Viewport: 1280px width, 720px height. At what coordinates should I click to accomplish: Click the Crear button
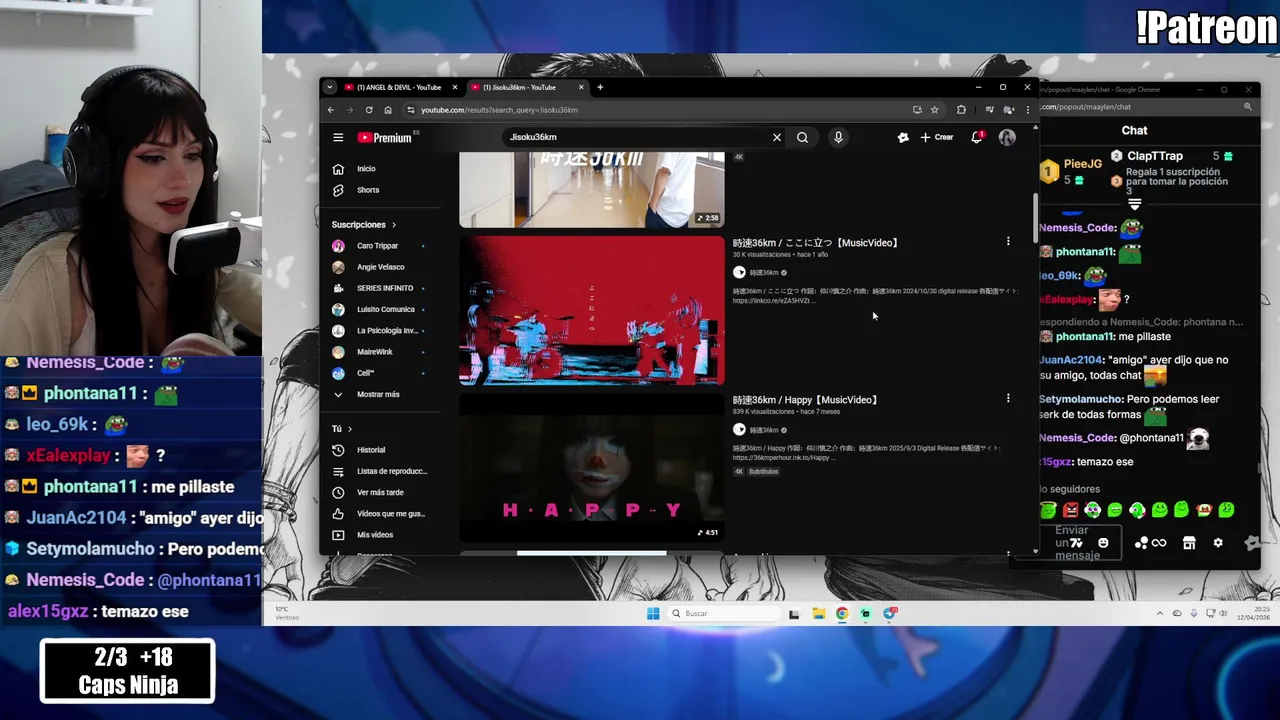(x=937, y=137)
